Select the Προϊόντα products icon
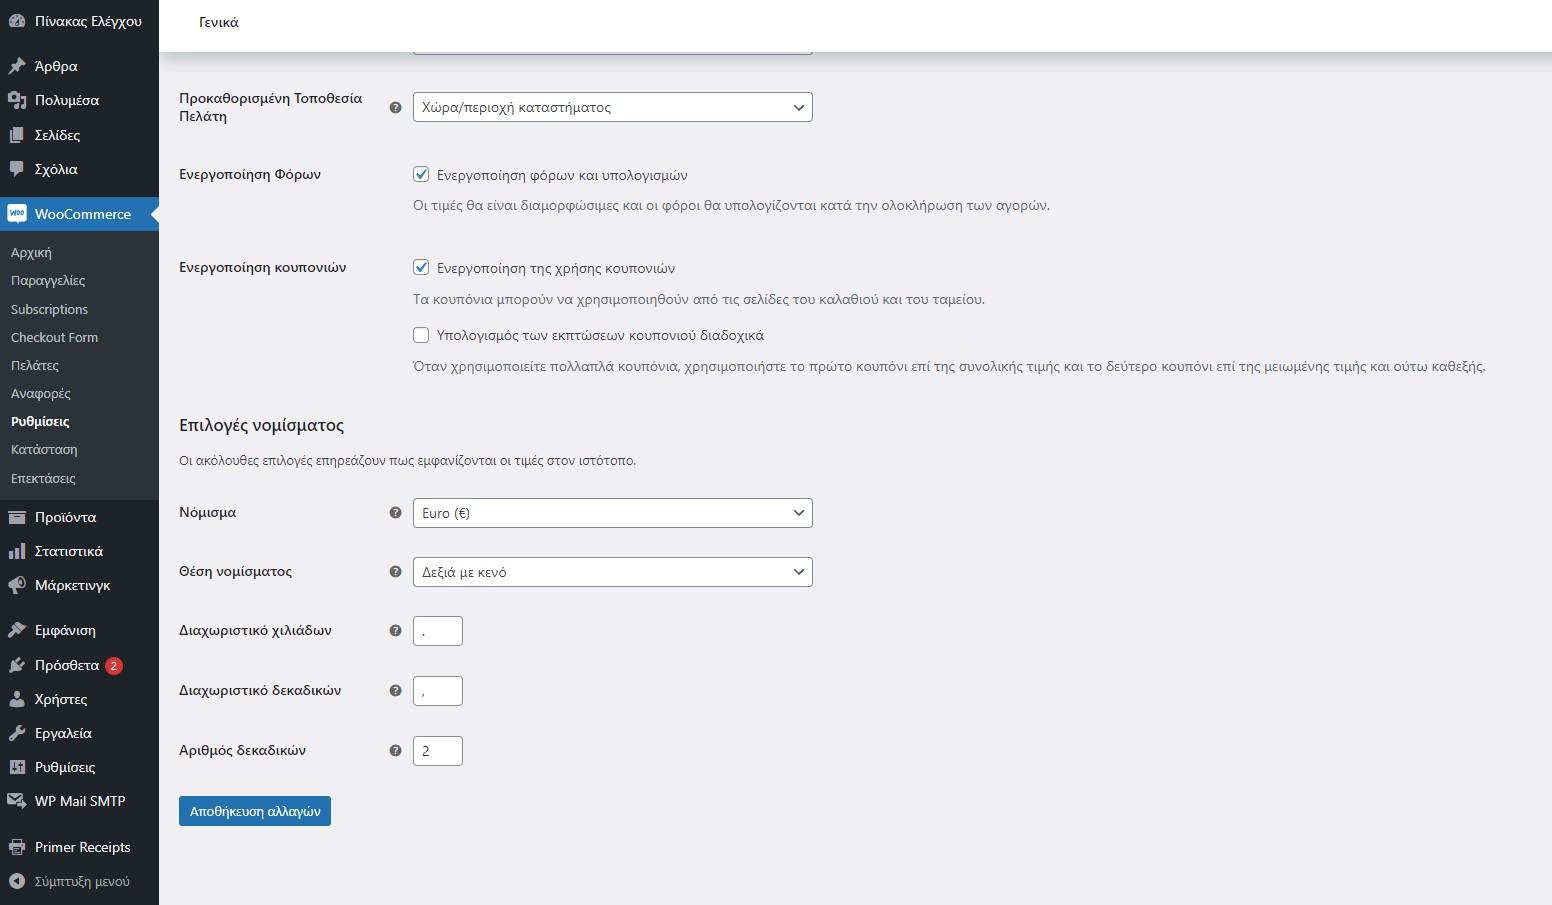Image resolution: width=1552 pixels, height=905 pixels. (x=16, y=517)
